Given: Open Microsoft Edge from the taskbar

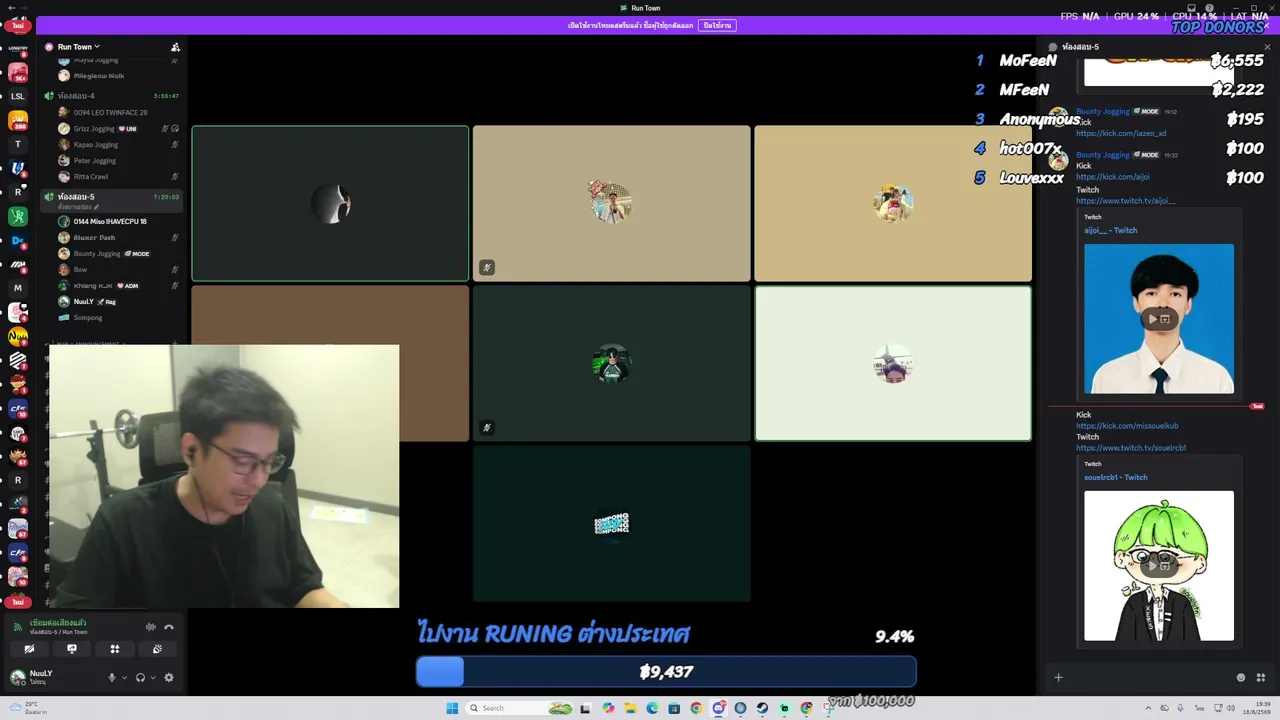Looking at the screenshot, I should pyautogui.click(x=652, y=708).
